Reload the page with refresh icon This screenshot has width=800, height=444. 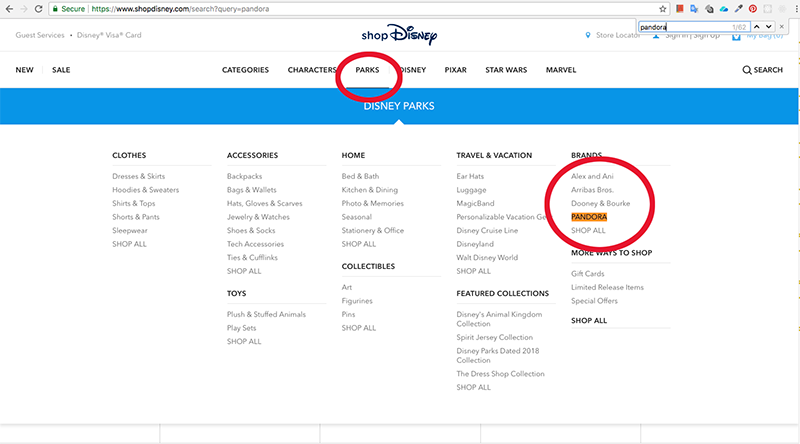[x=37, y=9]
